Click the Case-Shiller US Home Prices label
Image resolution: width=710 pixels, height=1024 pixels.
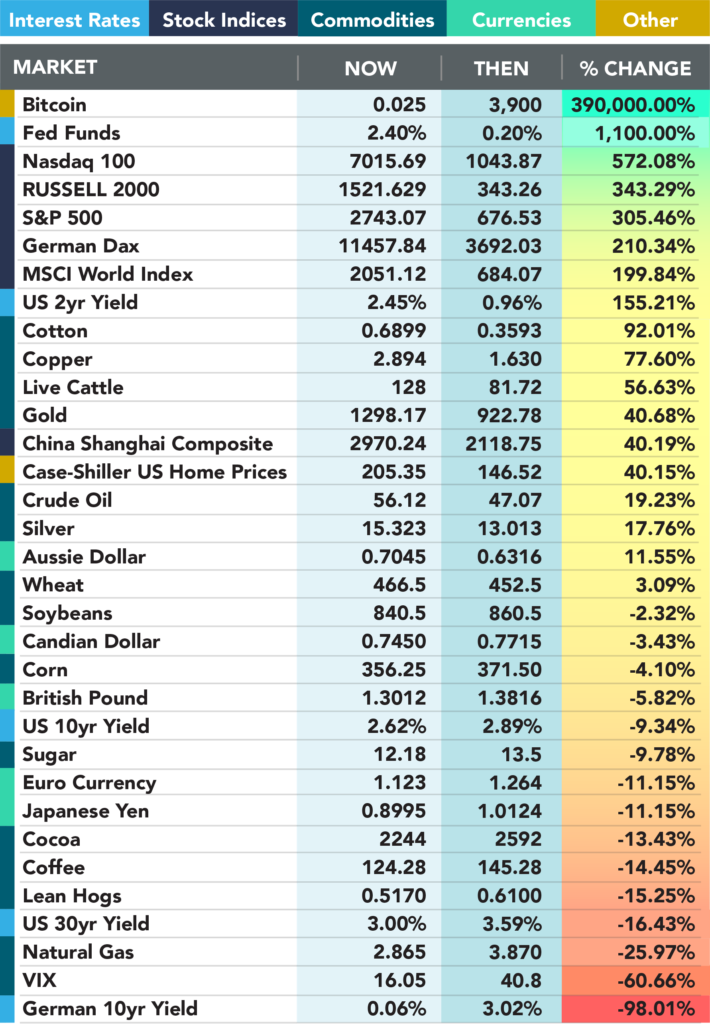[154, 472]
